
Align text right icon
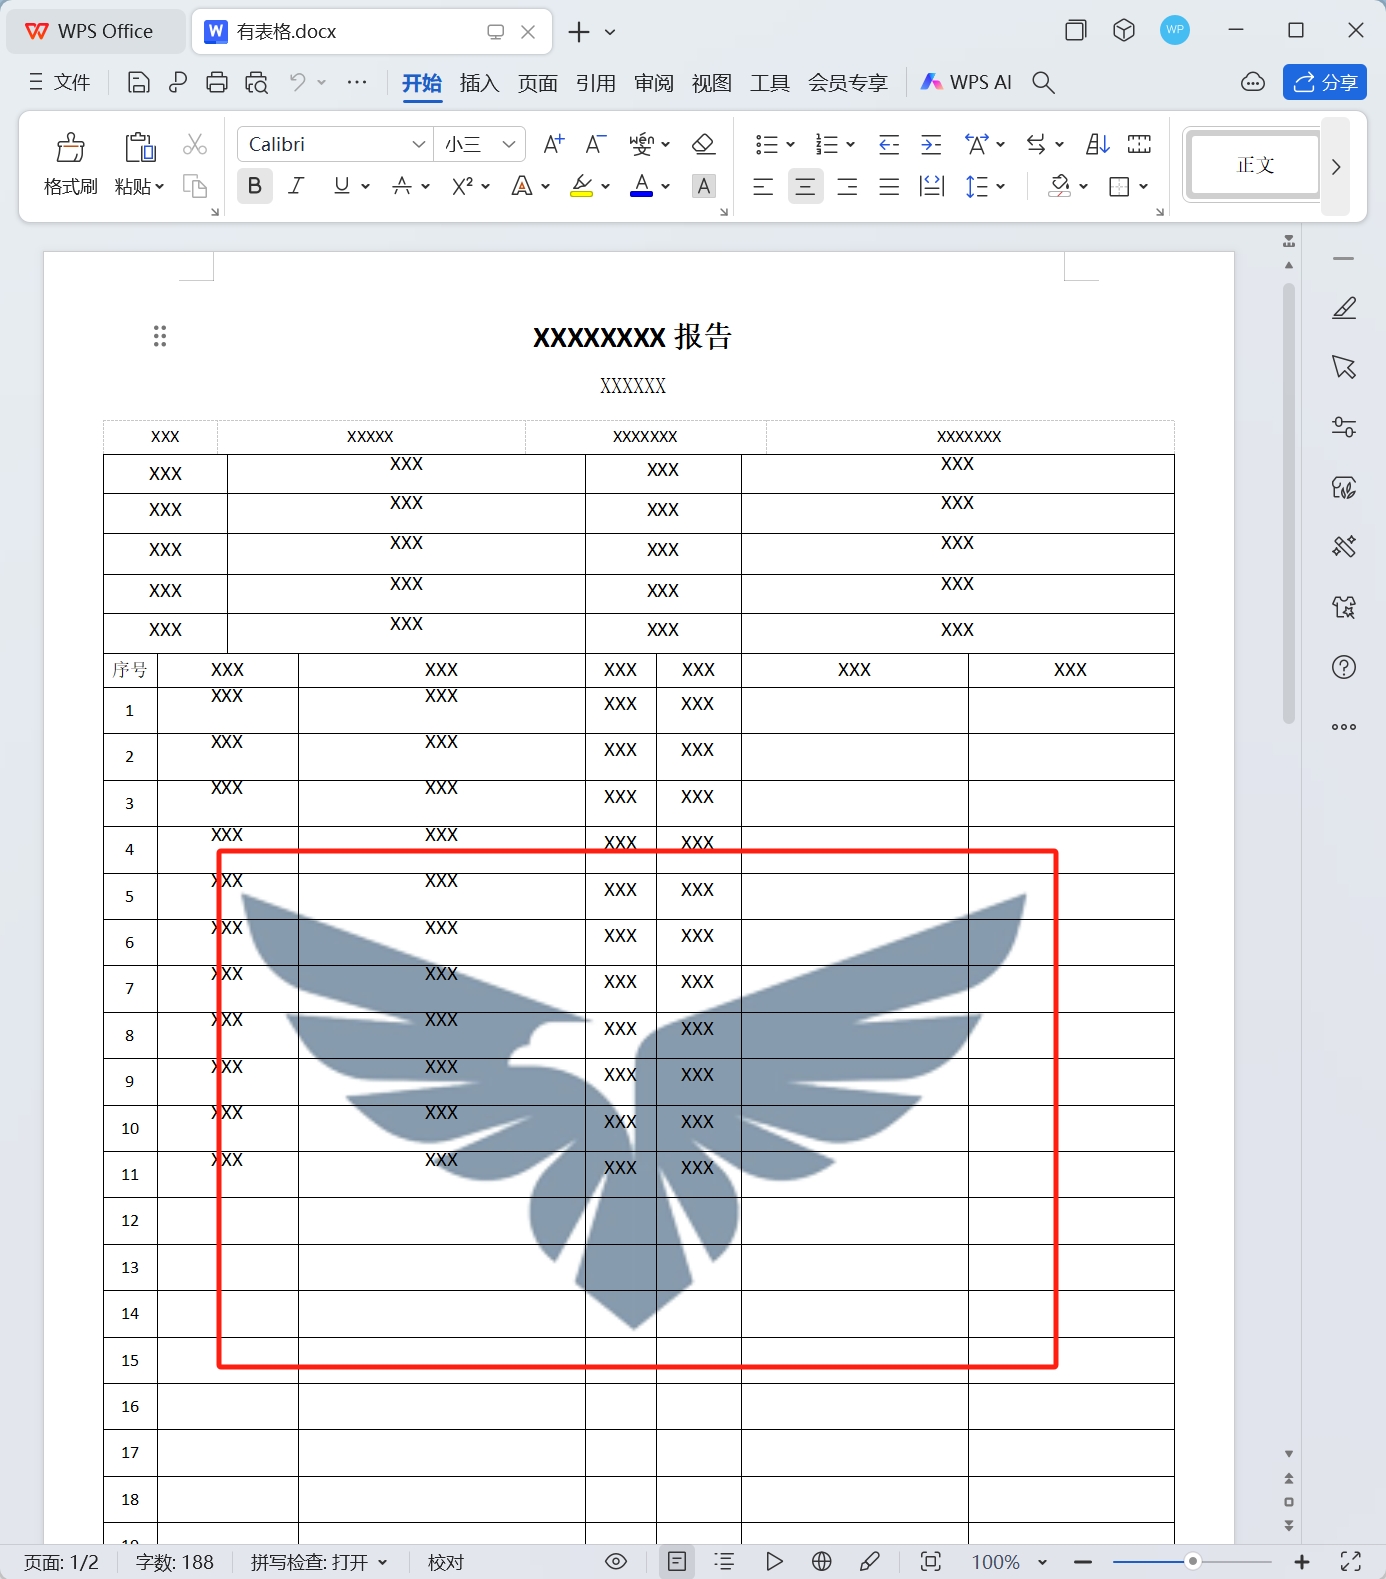click(x=847, y=187)
